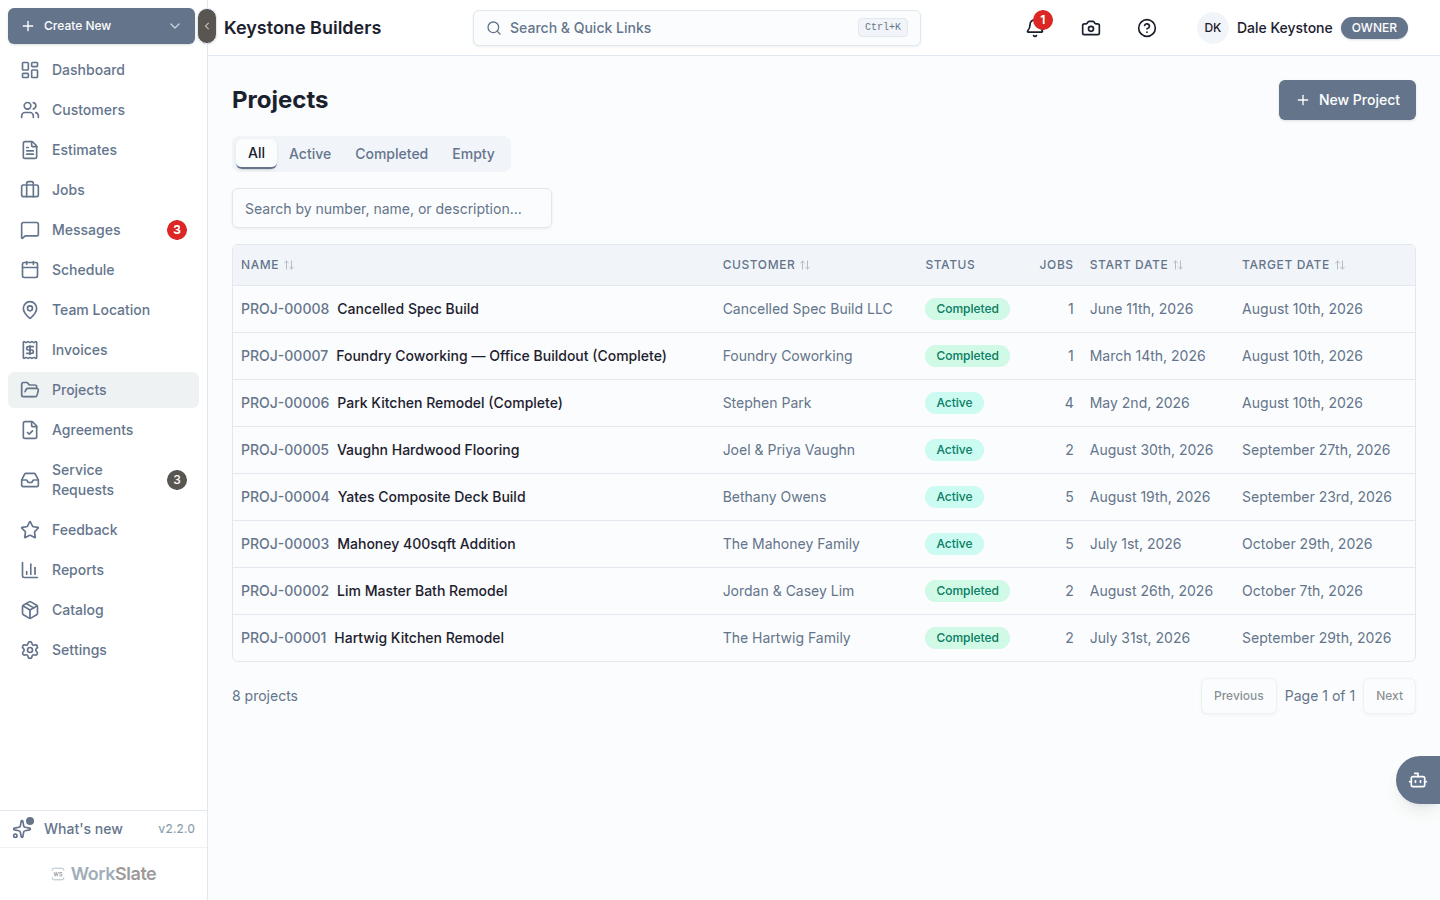Screen dimensions: 1440x900
Task: Click the camera icon in header
Action: pyautogui.click(x=1091, y=28)
